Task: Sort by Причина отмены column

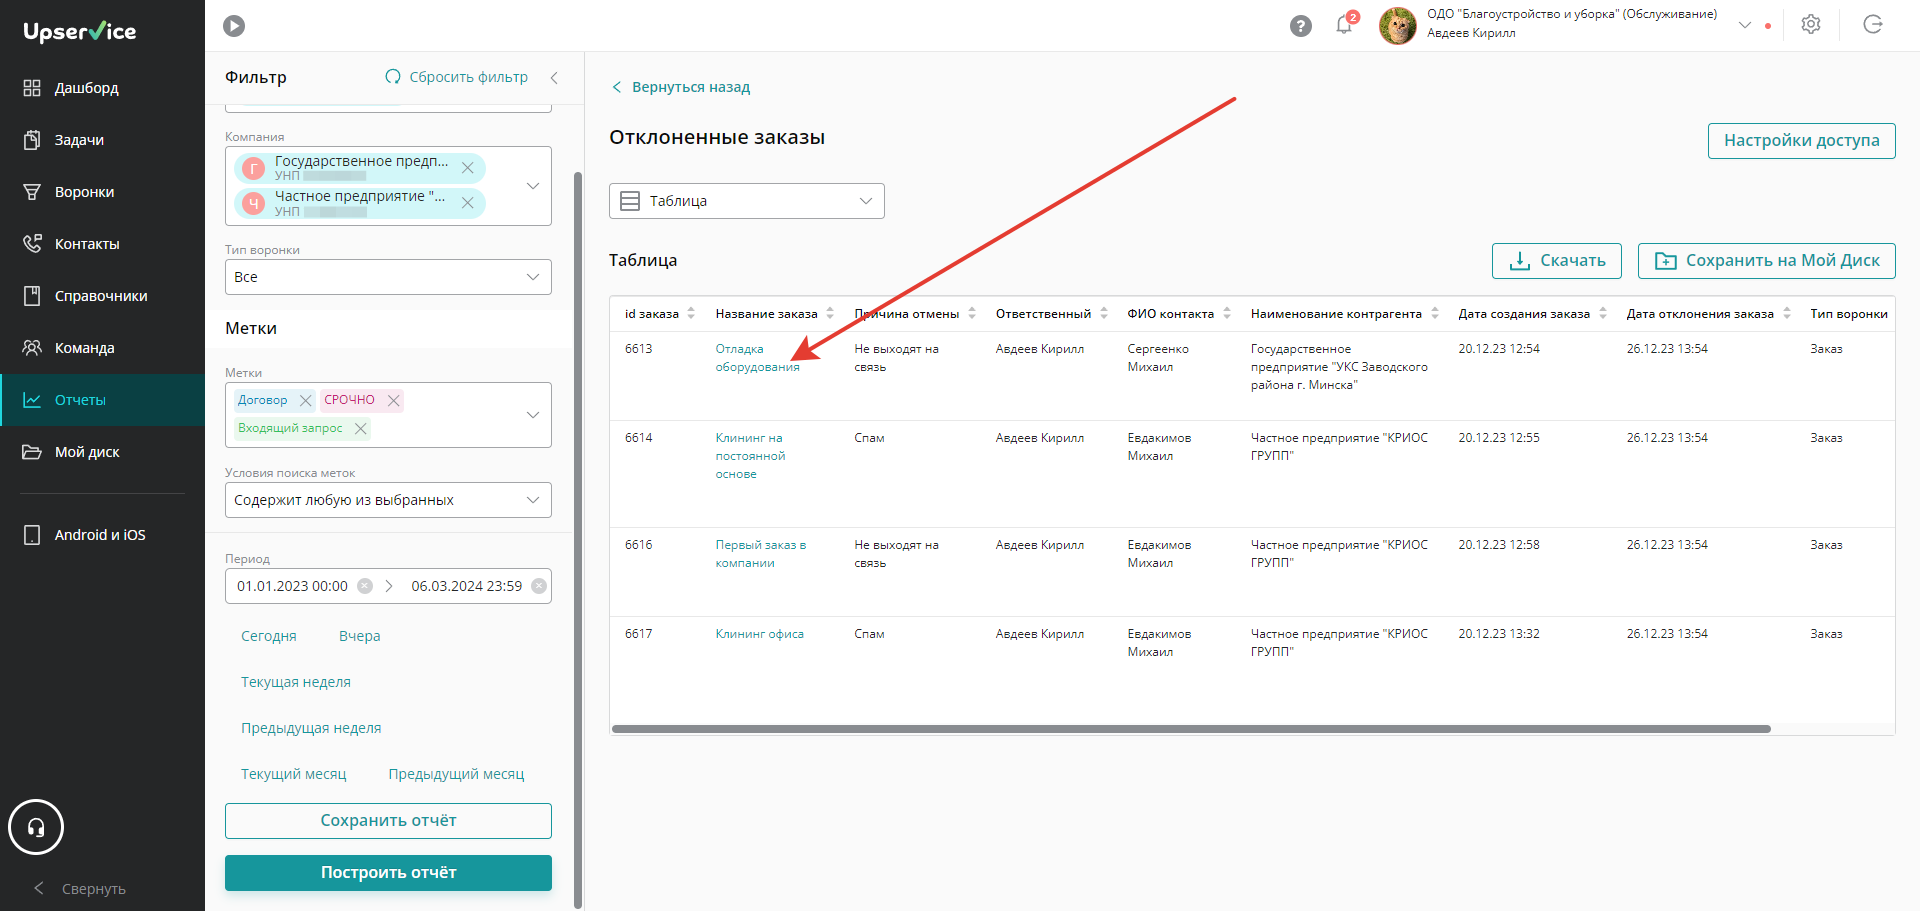Action: [x=972, y=314]
